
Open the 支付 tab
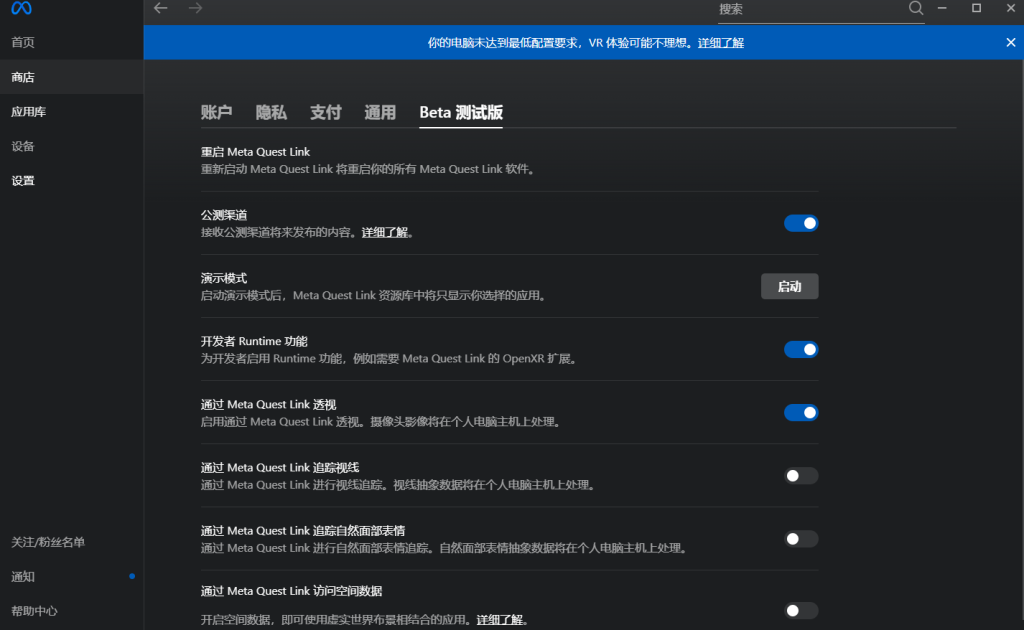(x=326, y=112)
